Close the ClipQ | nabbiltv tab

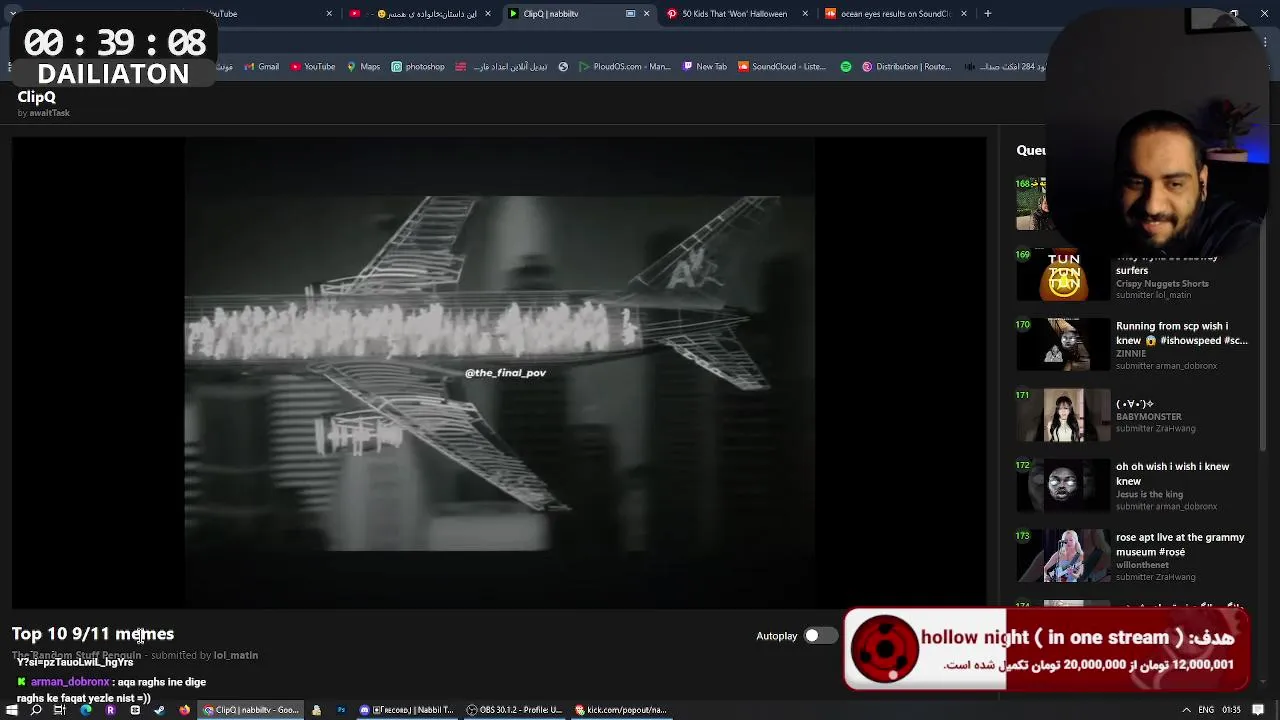[x=646, y=14]
